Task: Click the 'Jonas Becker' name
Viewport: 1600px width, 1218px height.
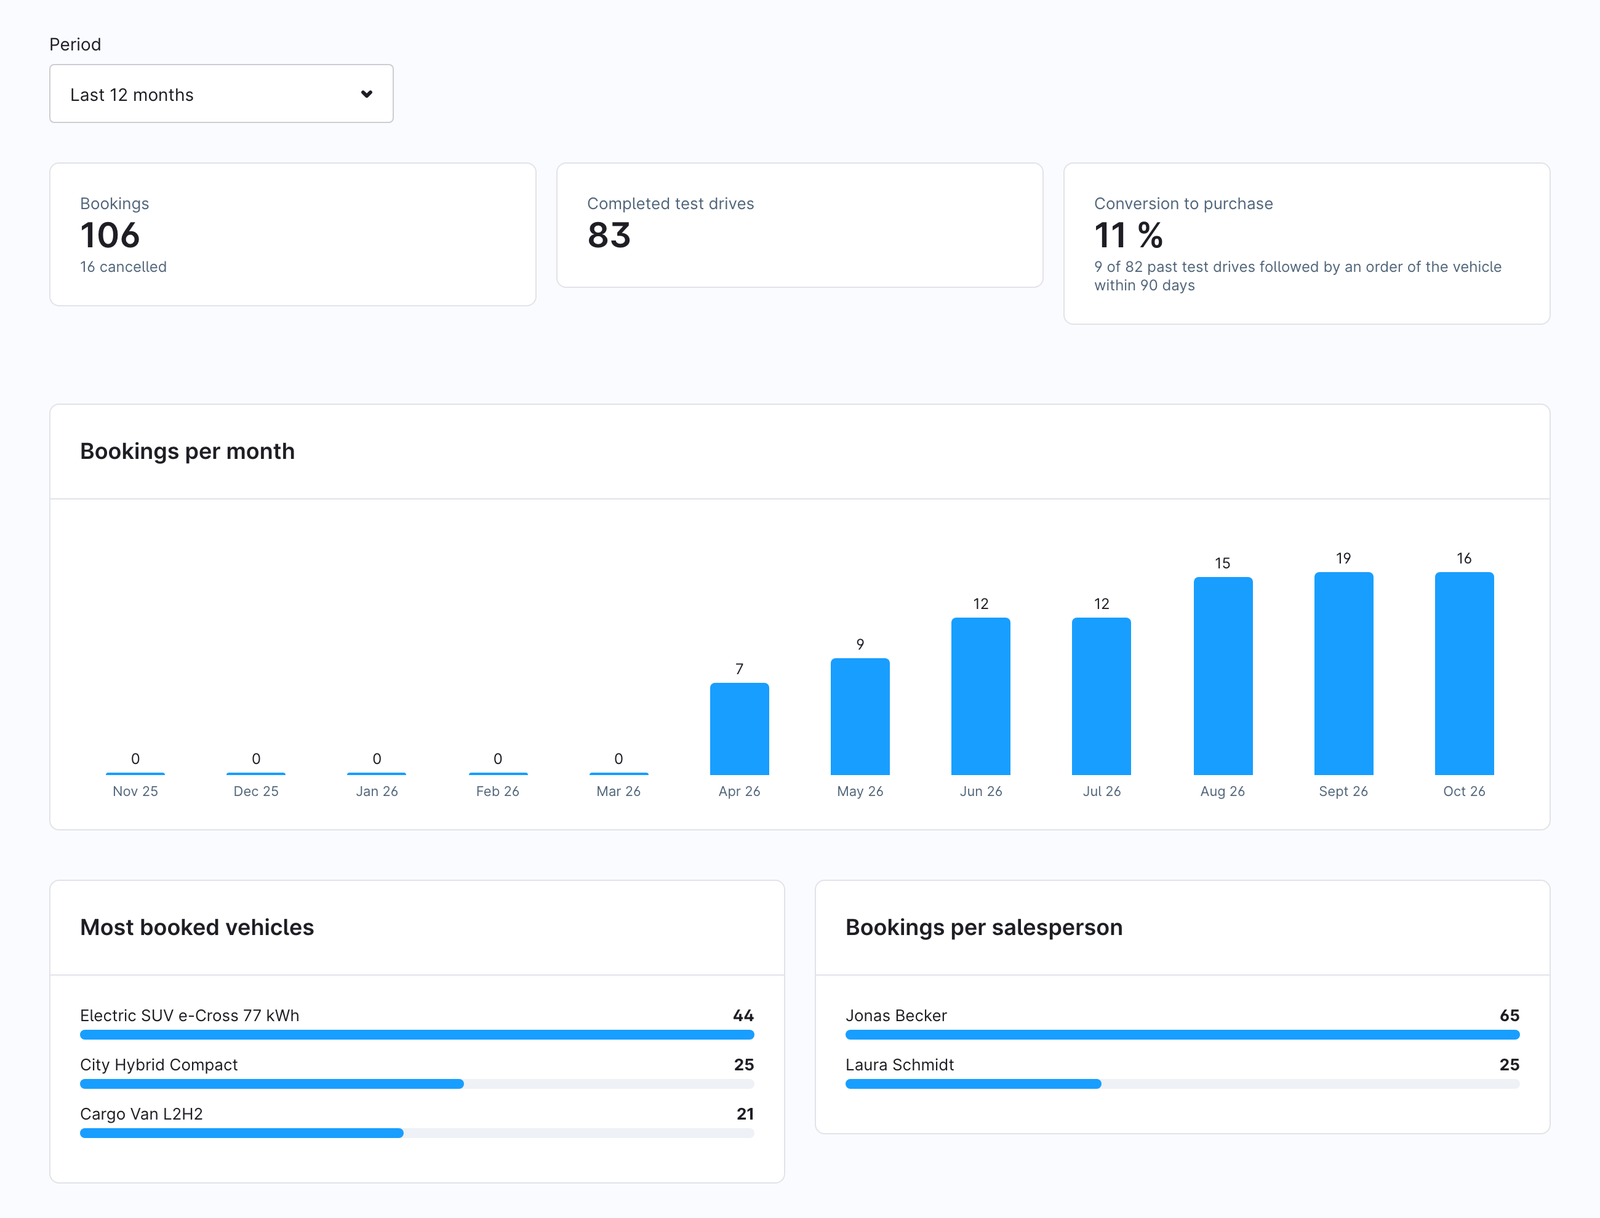Action: 896,1015
